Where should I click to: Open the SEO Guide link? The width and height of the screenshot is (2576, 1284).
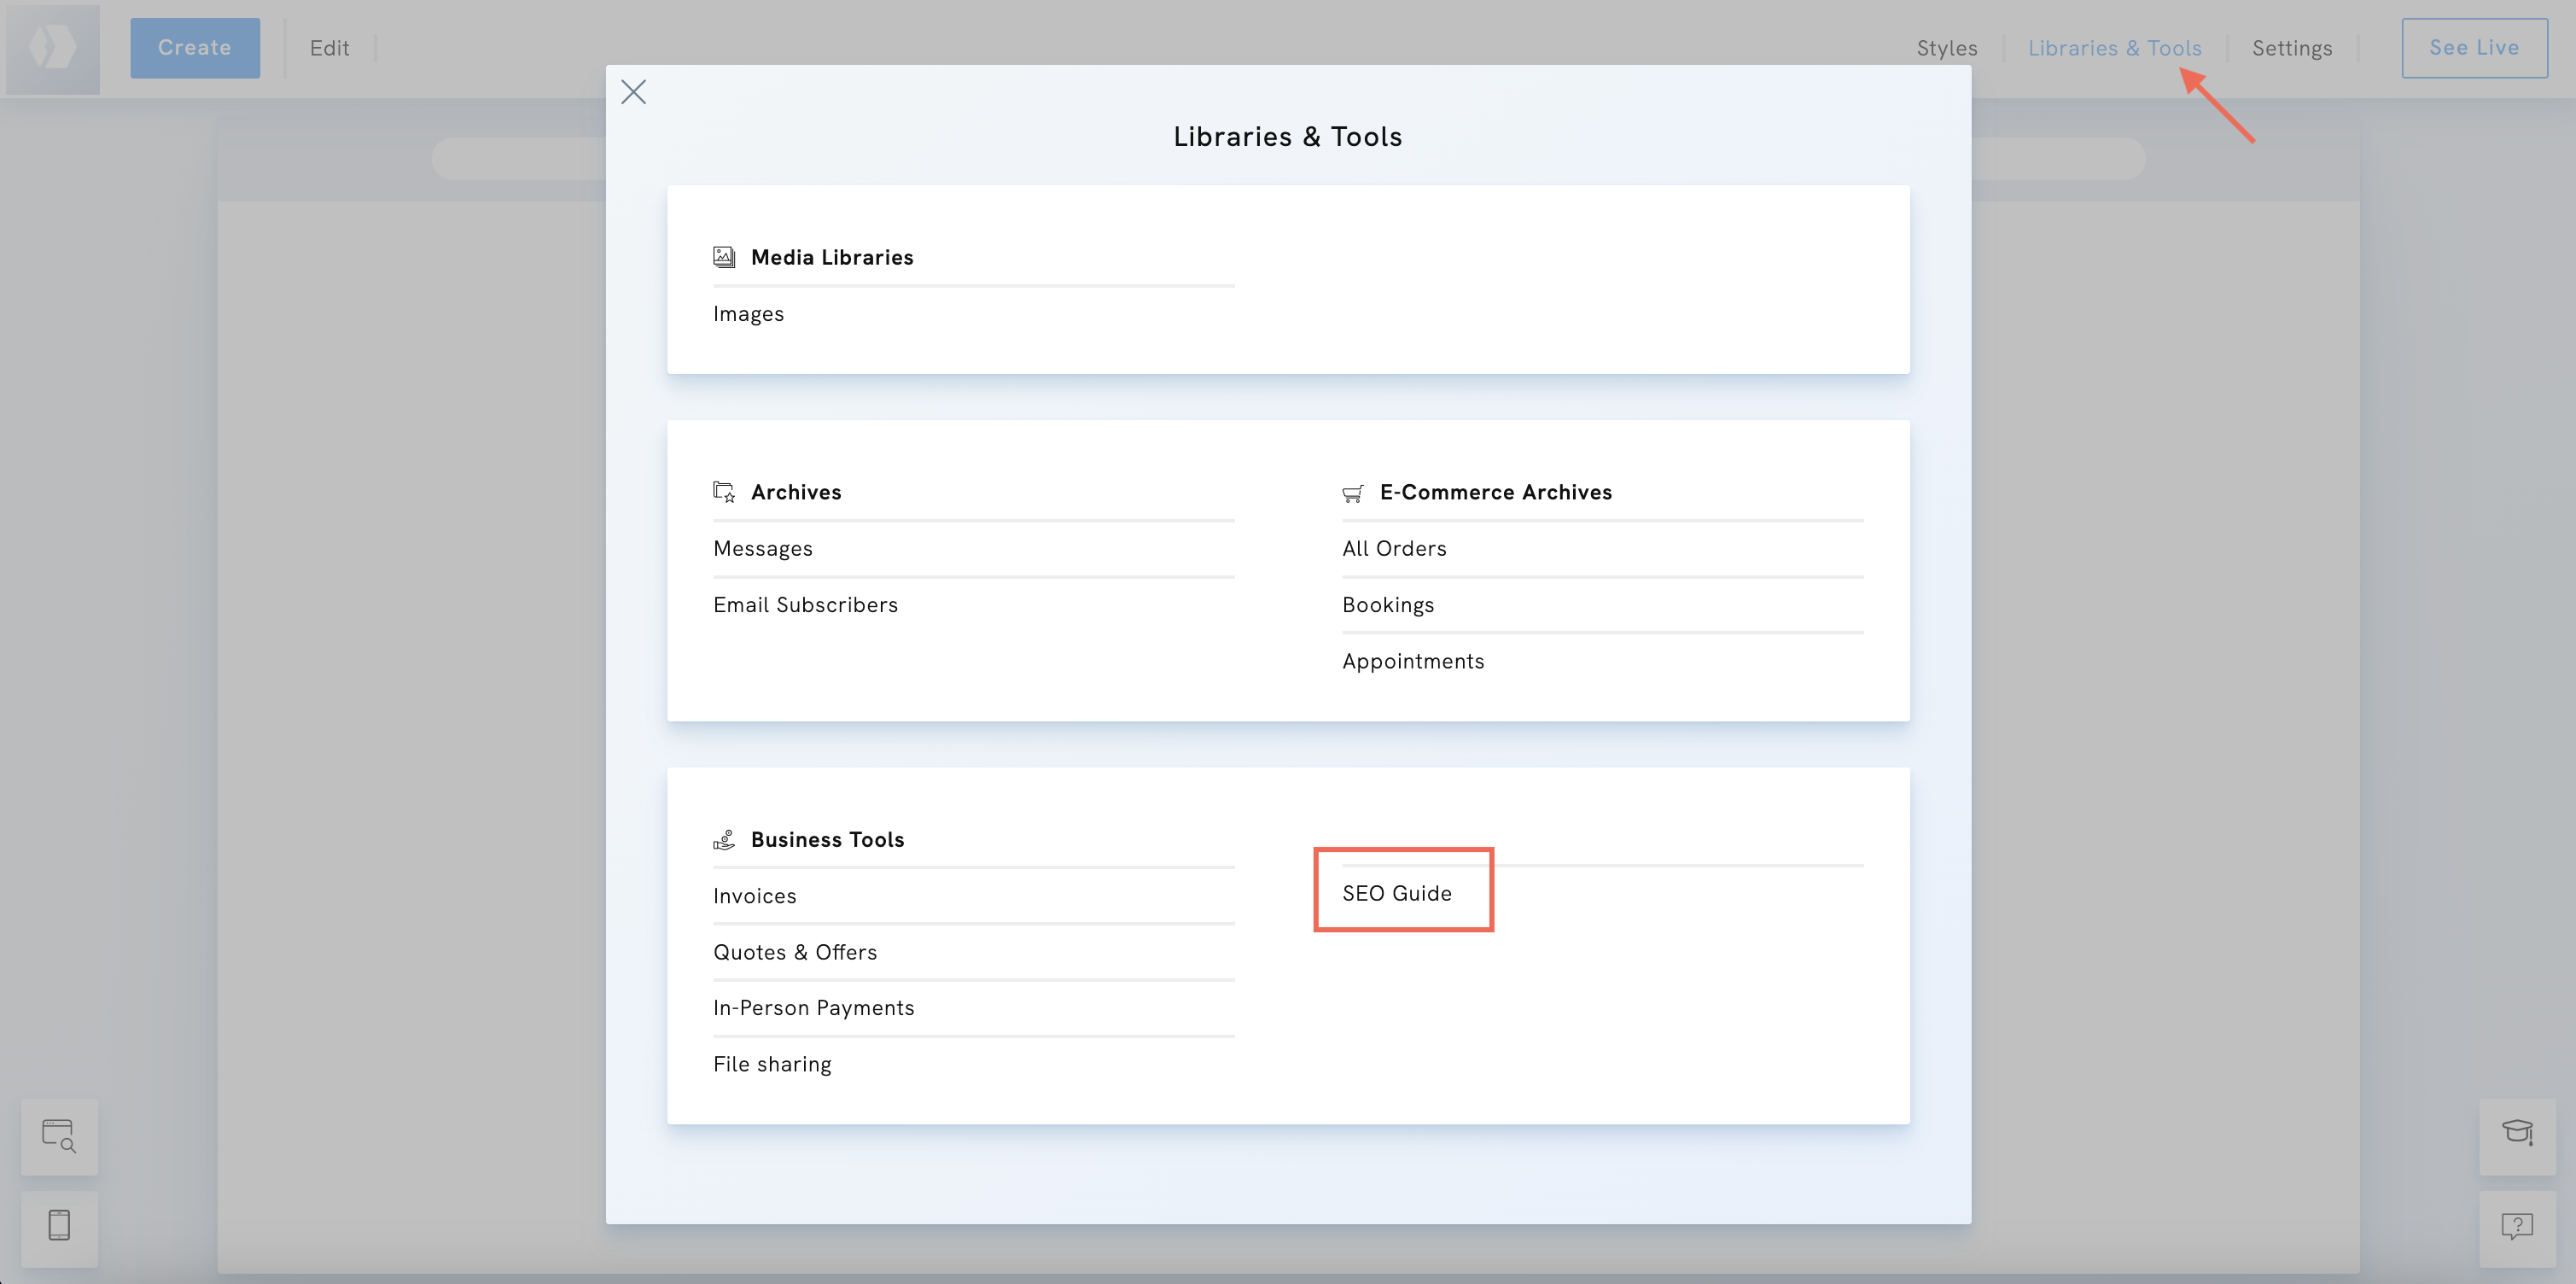pos(1396,893)
